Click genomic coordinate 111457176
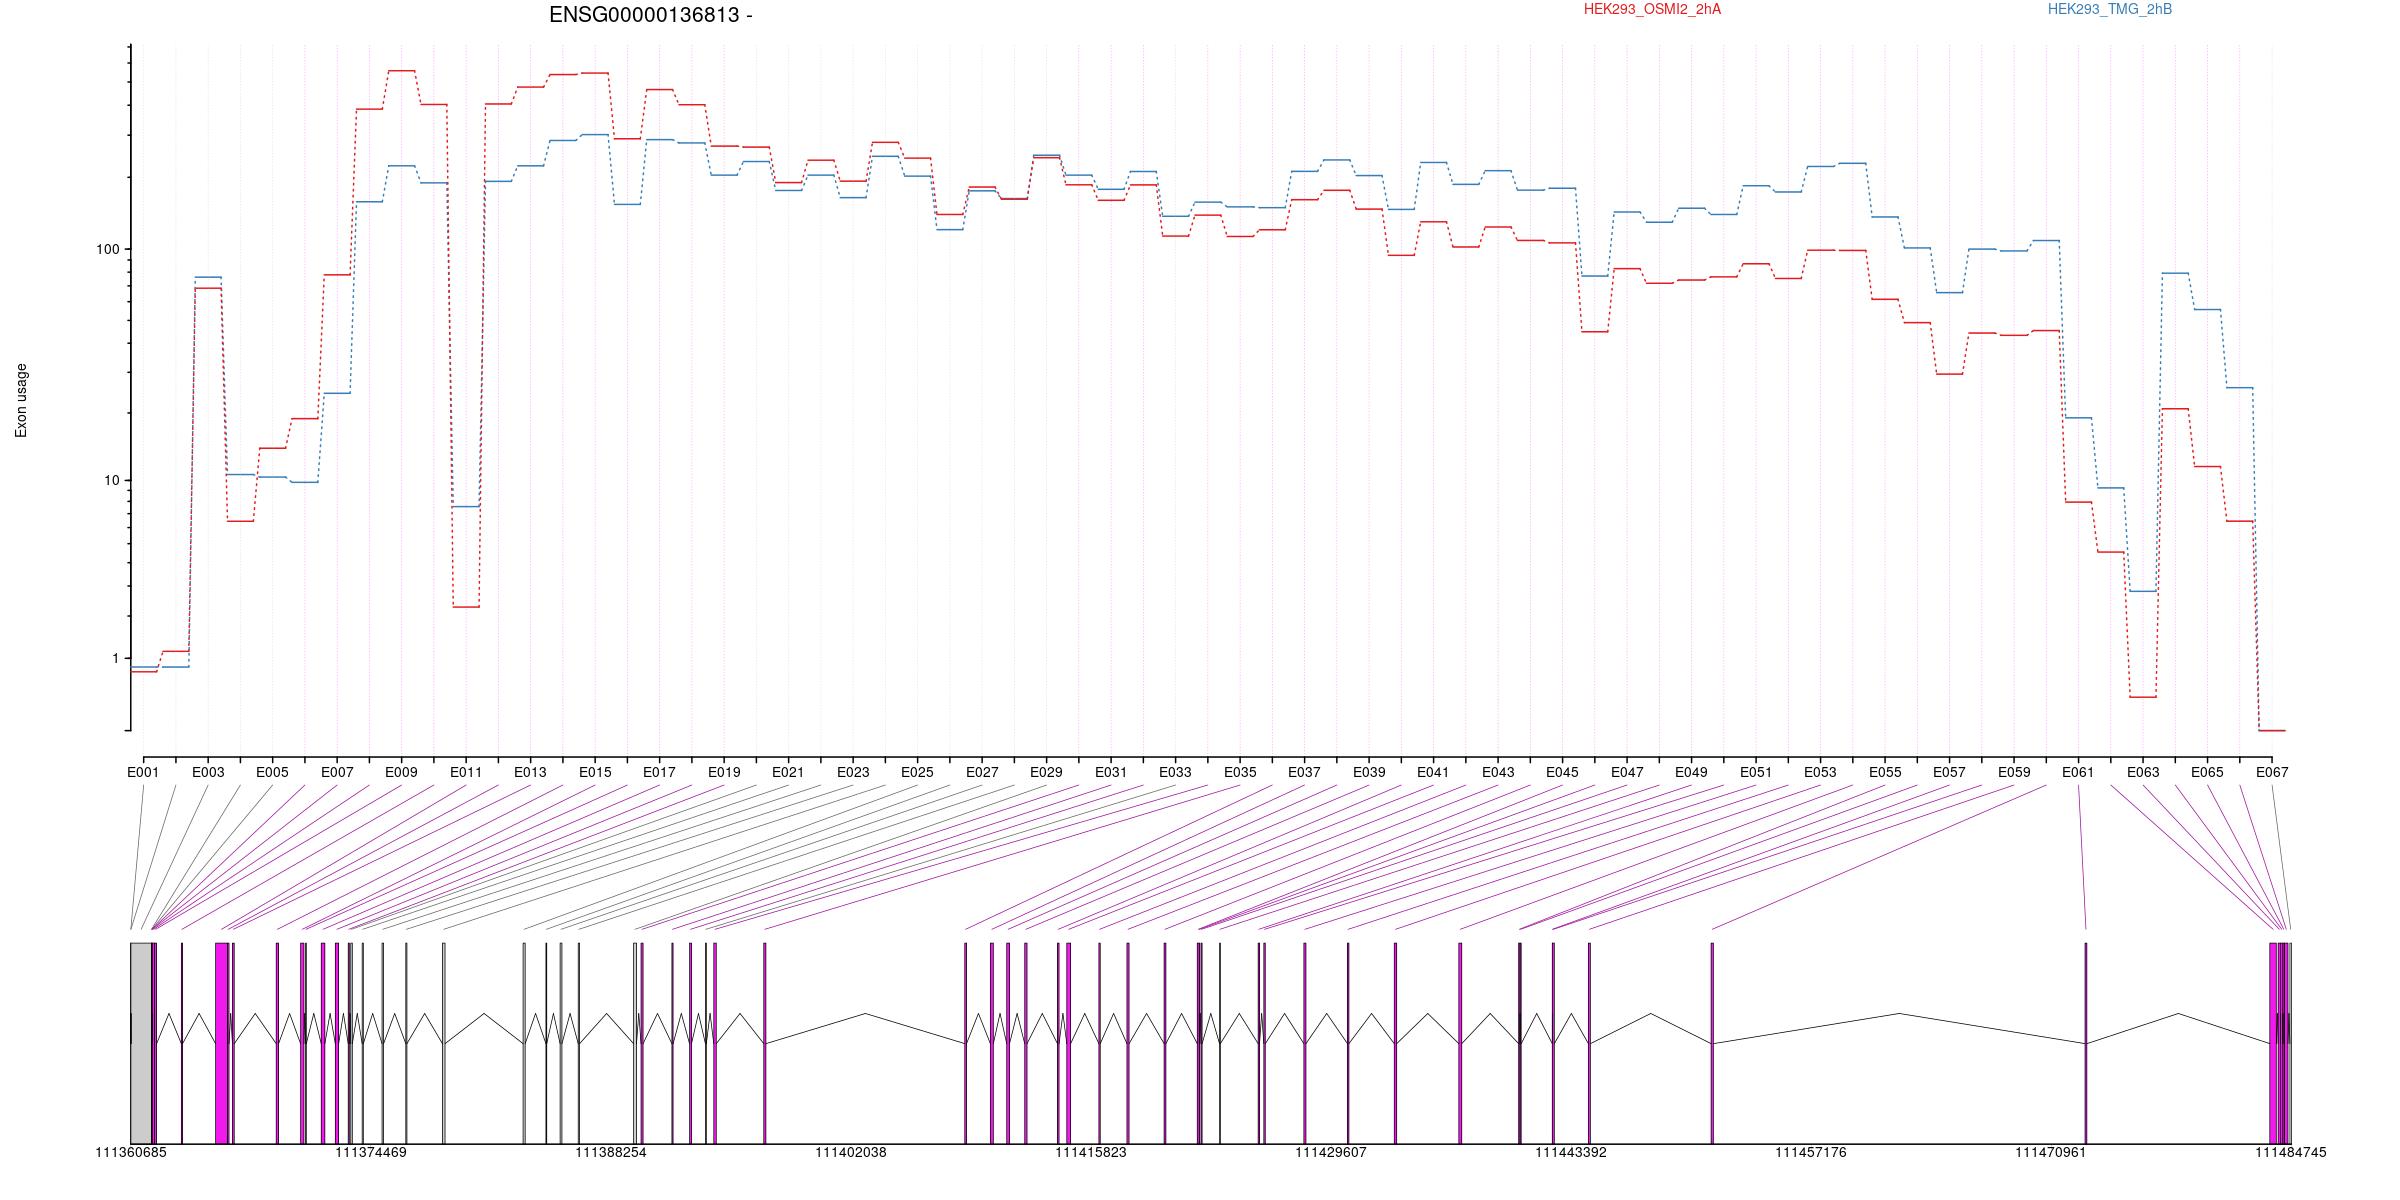Image resolution: width=2400 pixels, height=1200 pixels. click(1811, 1152)
